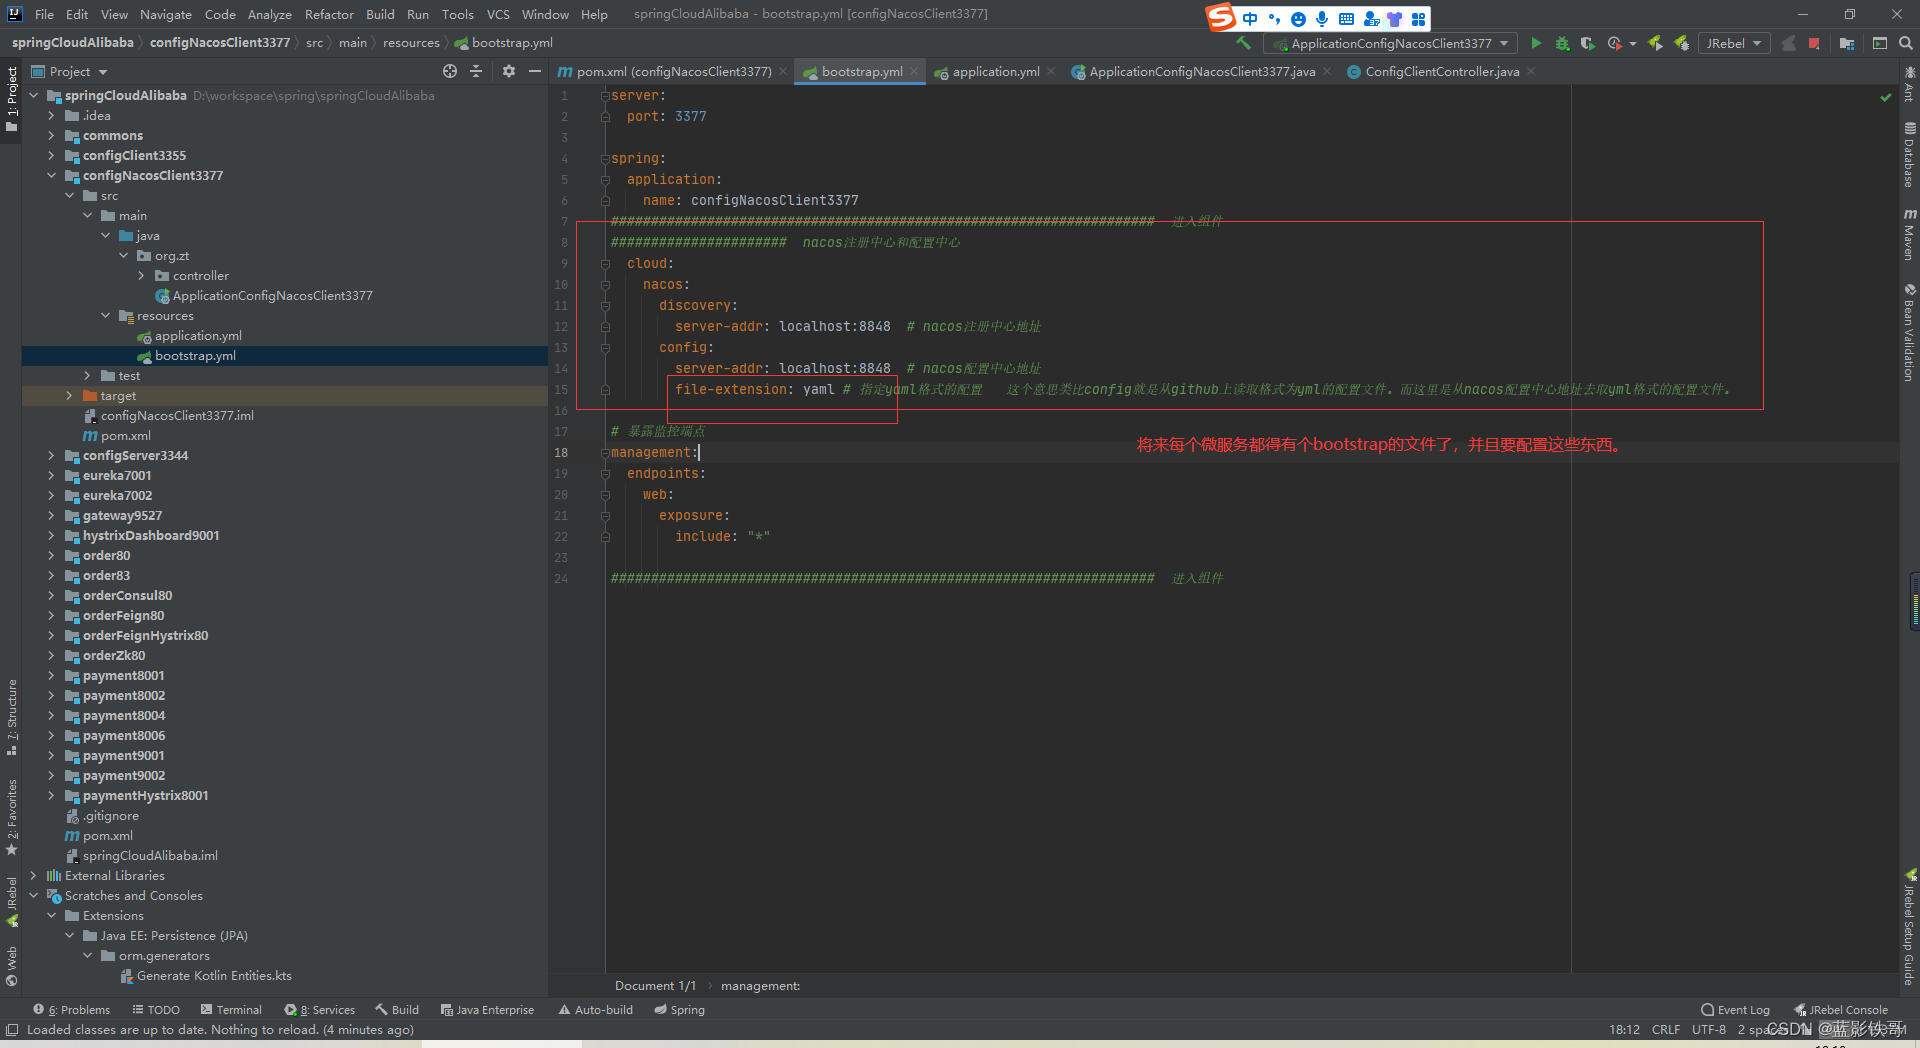Switch to application.yml editor tab

click(996, 71)
